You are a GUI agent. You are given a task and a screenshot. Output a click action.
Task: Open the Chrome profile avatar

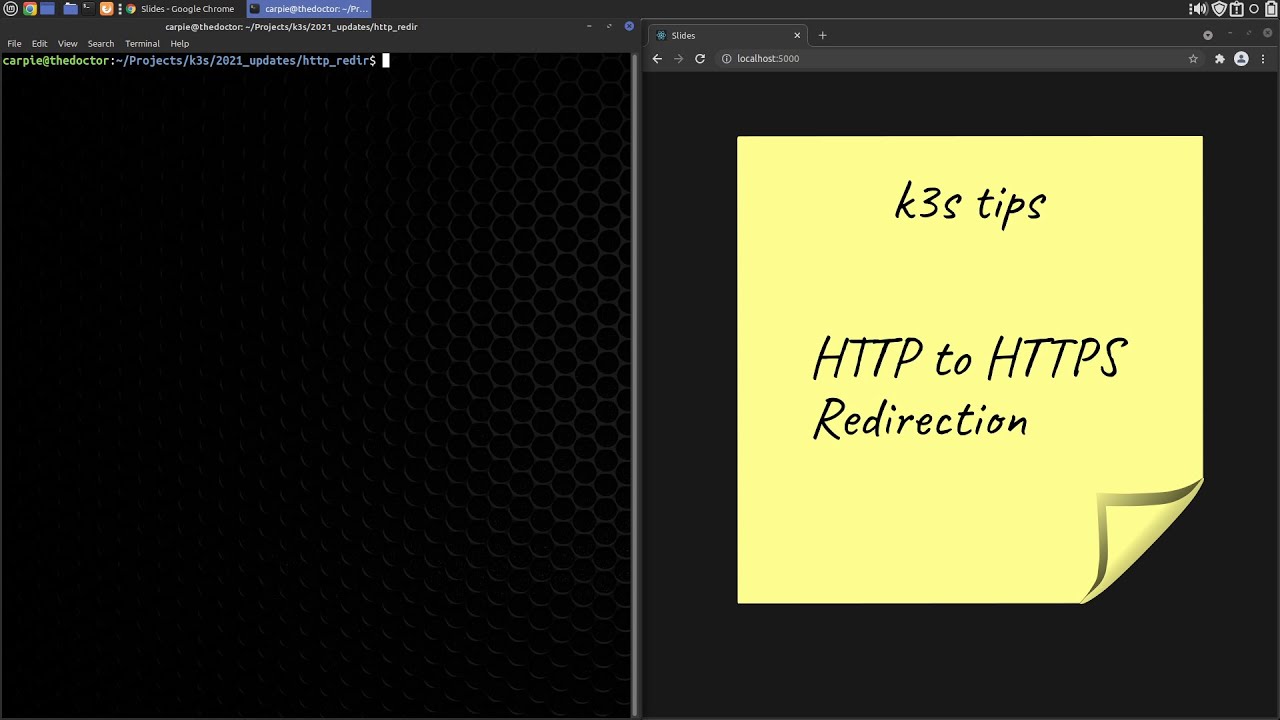(x=1241, y=59)
